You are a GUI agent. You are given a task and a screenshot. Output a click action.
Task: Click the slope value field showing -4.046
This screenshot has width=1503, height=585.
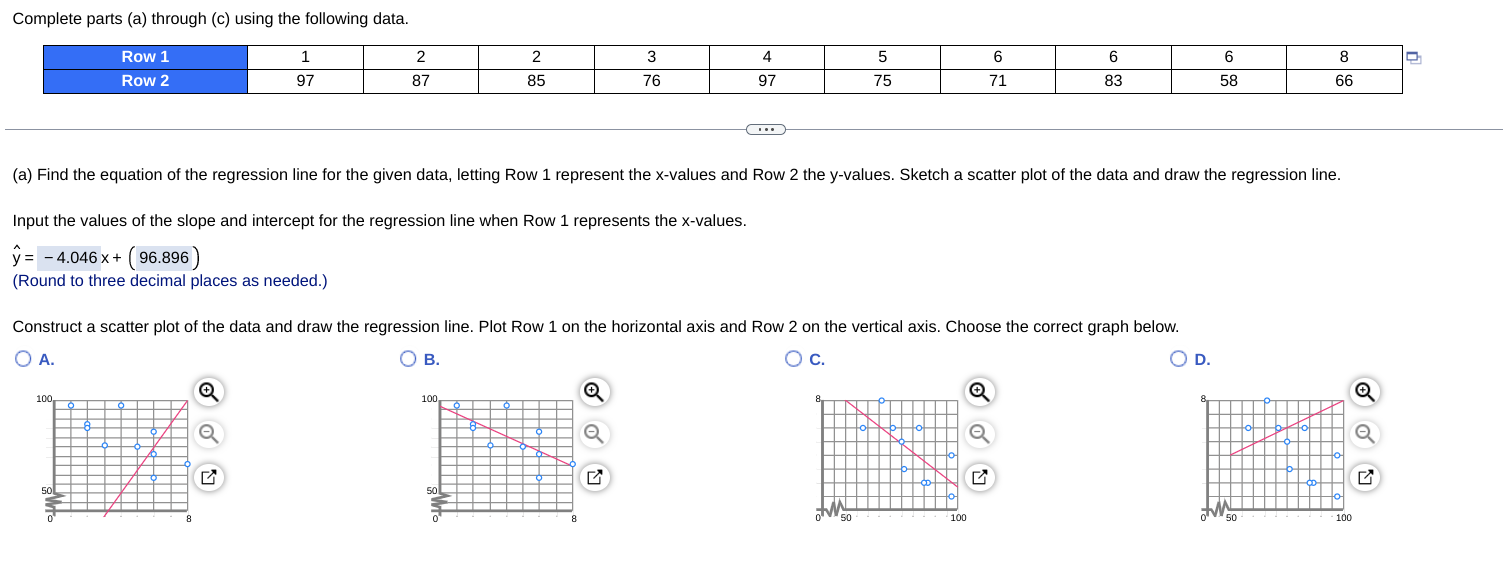(x=69, y=258)
